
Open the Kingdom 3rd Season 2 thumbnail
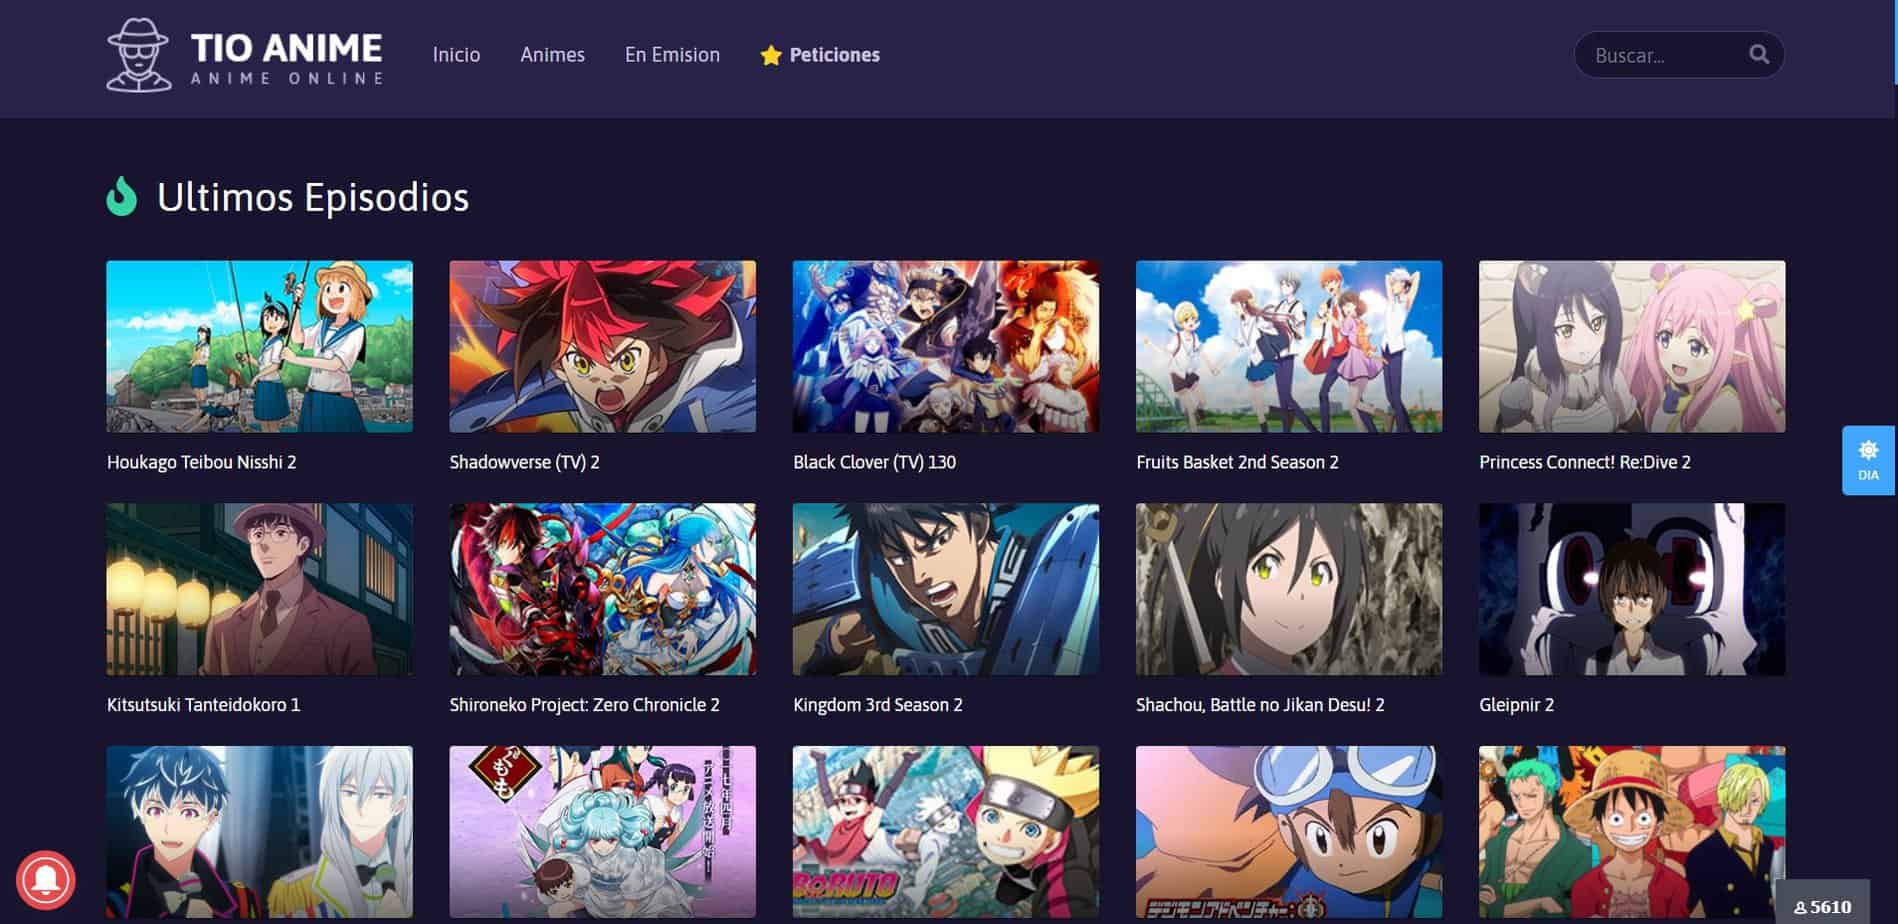click(945, 589)
